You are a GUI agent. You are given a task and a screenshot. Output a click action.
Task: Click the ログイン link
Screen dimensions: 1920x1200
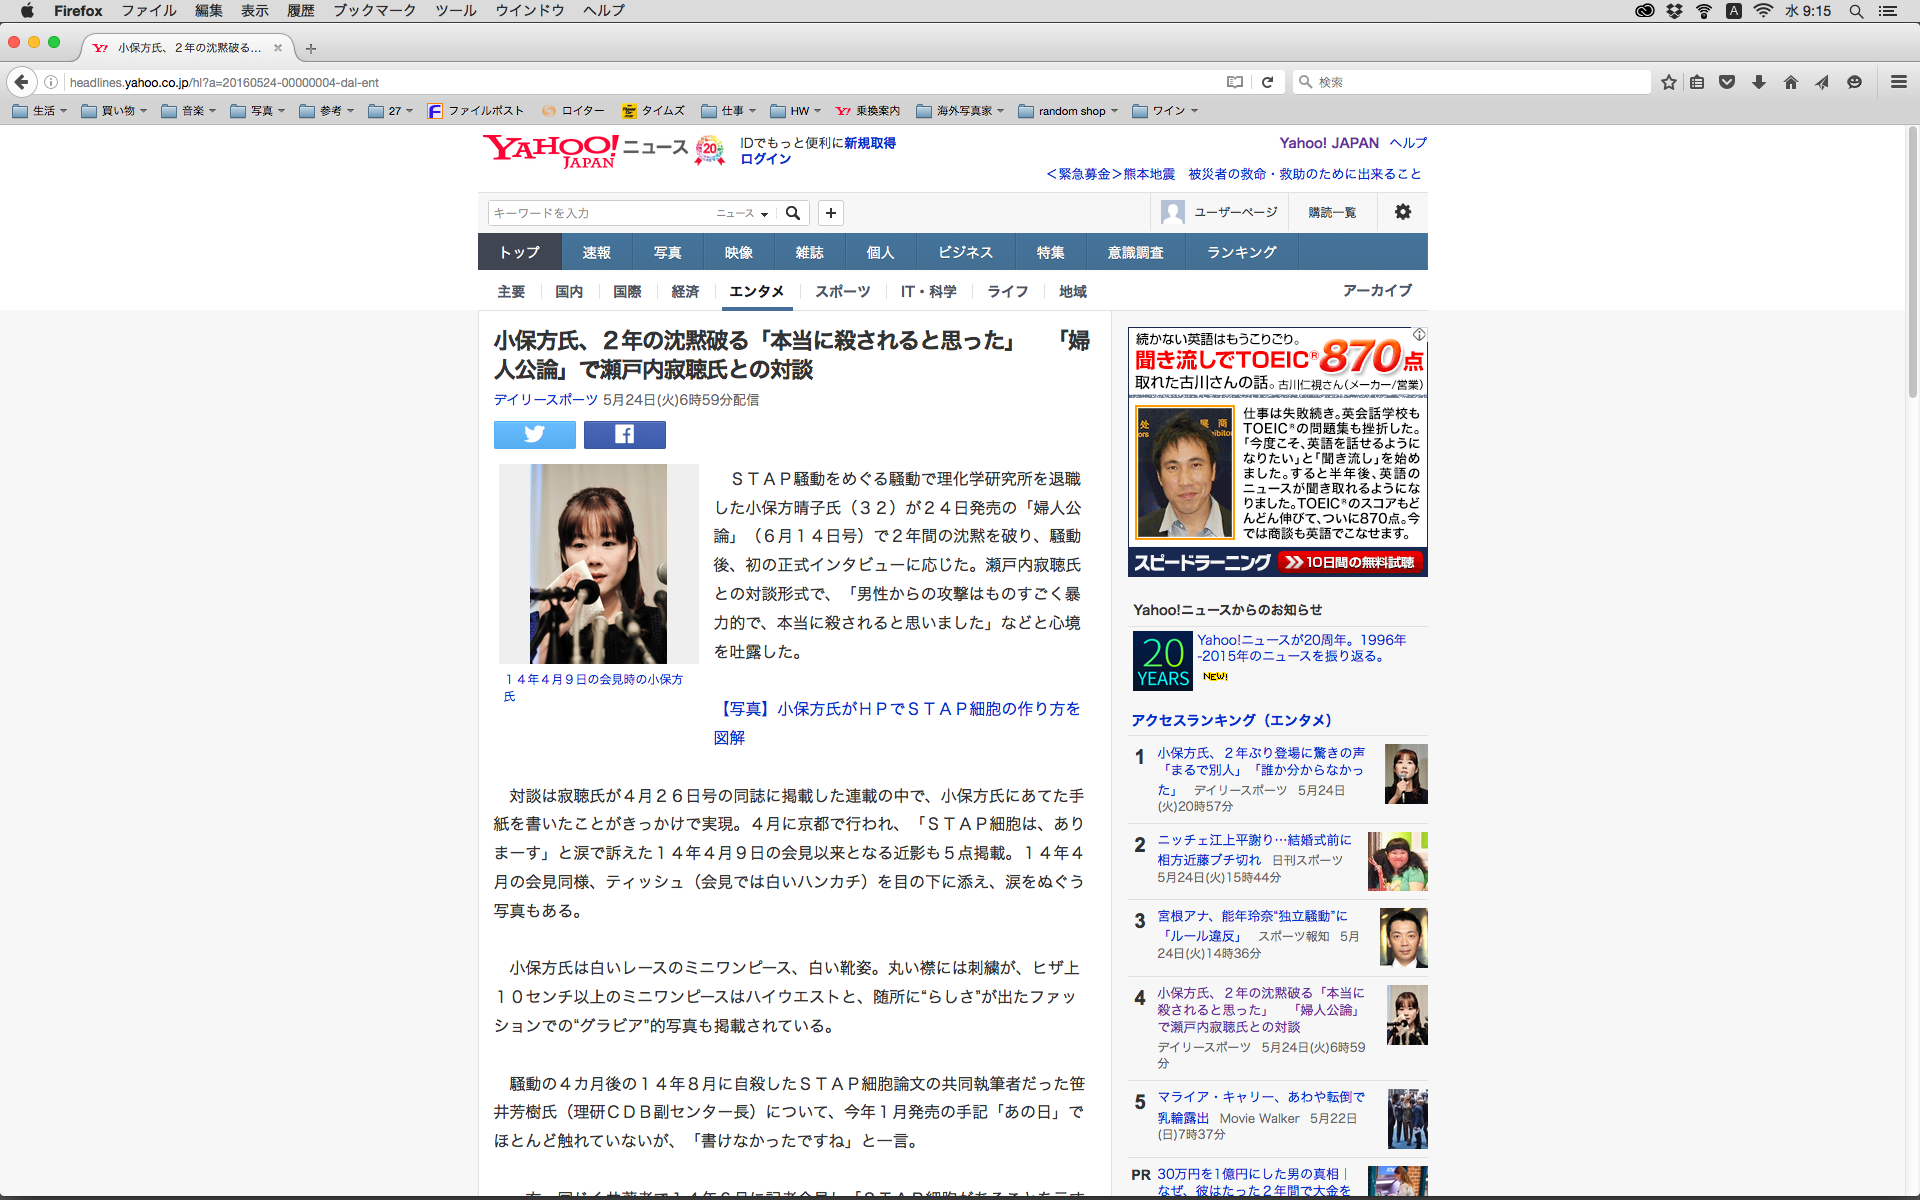765,159
